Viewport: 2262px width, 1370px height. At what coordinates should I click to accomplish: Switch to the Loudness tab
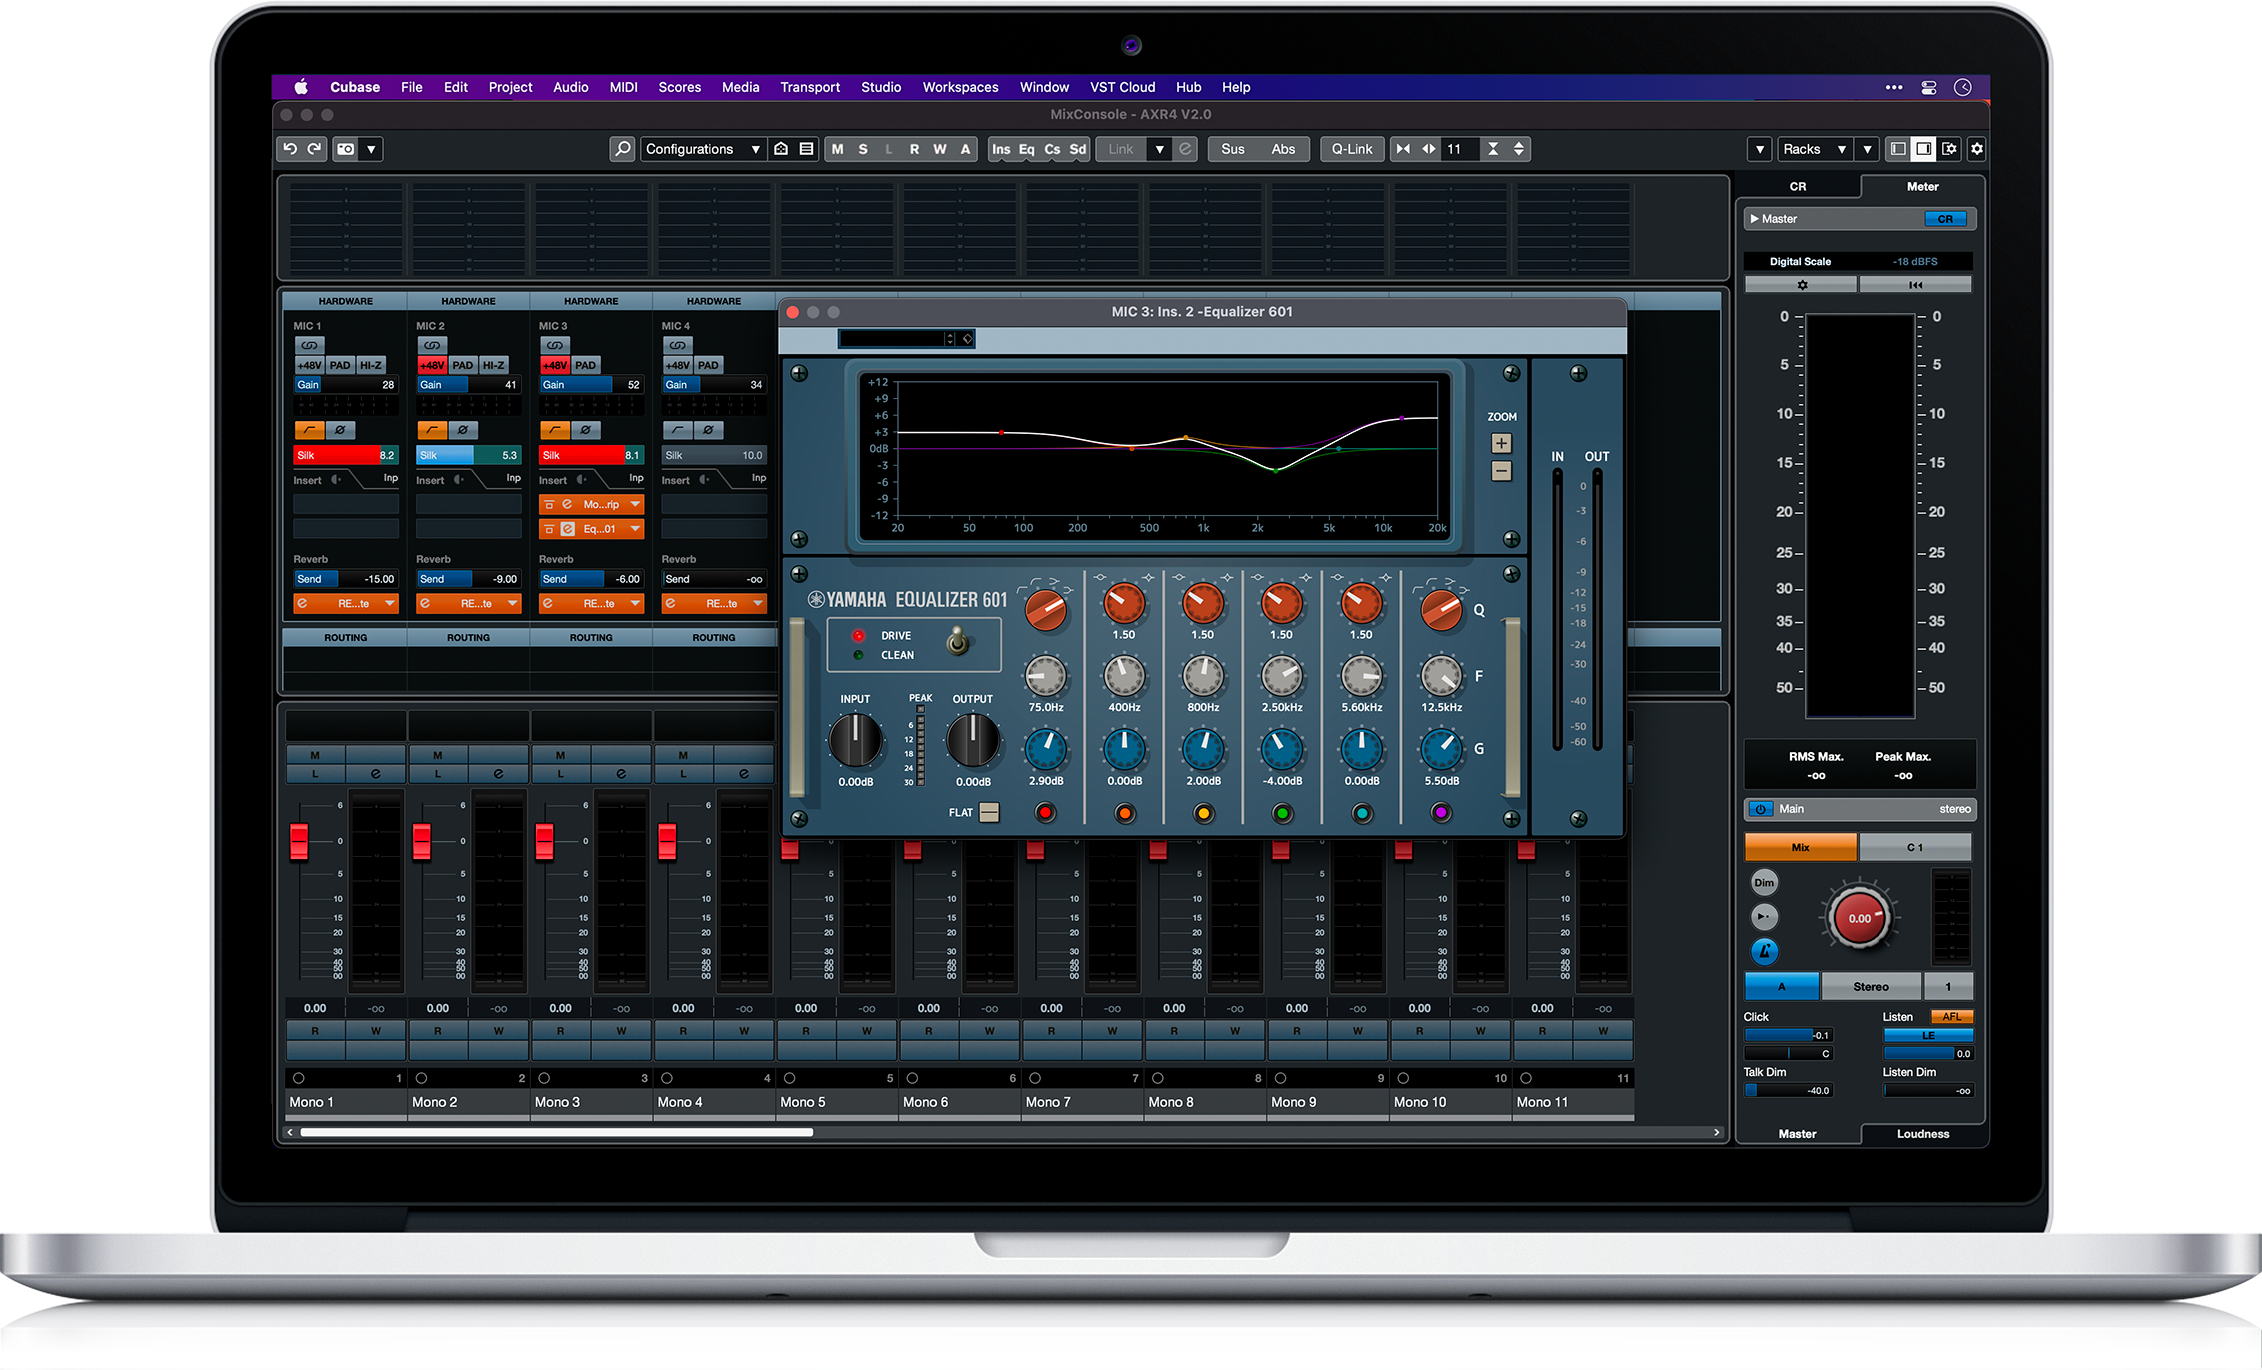[x=1922, y=1134]
